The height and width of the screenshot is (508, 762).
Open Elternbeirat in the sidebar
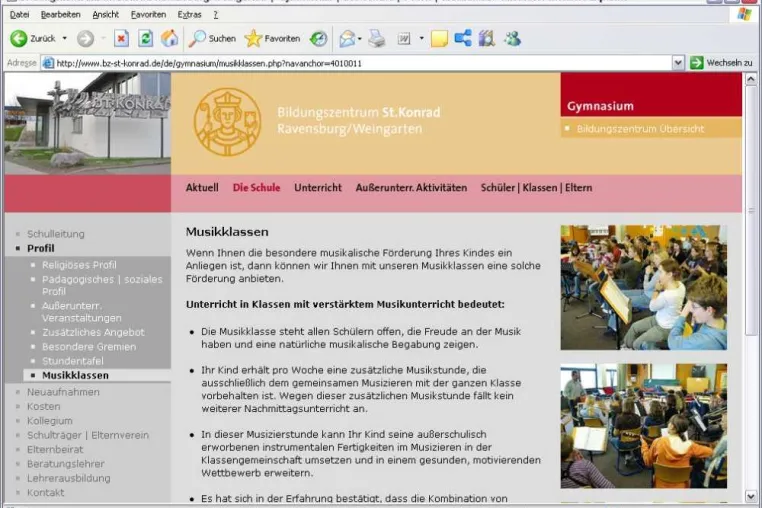pos(55,449)
